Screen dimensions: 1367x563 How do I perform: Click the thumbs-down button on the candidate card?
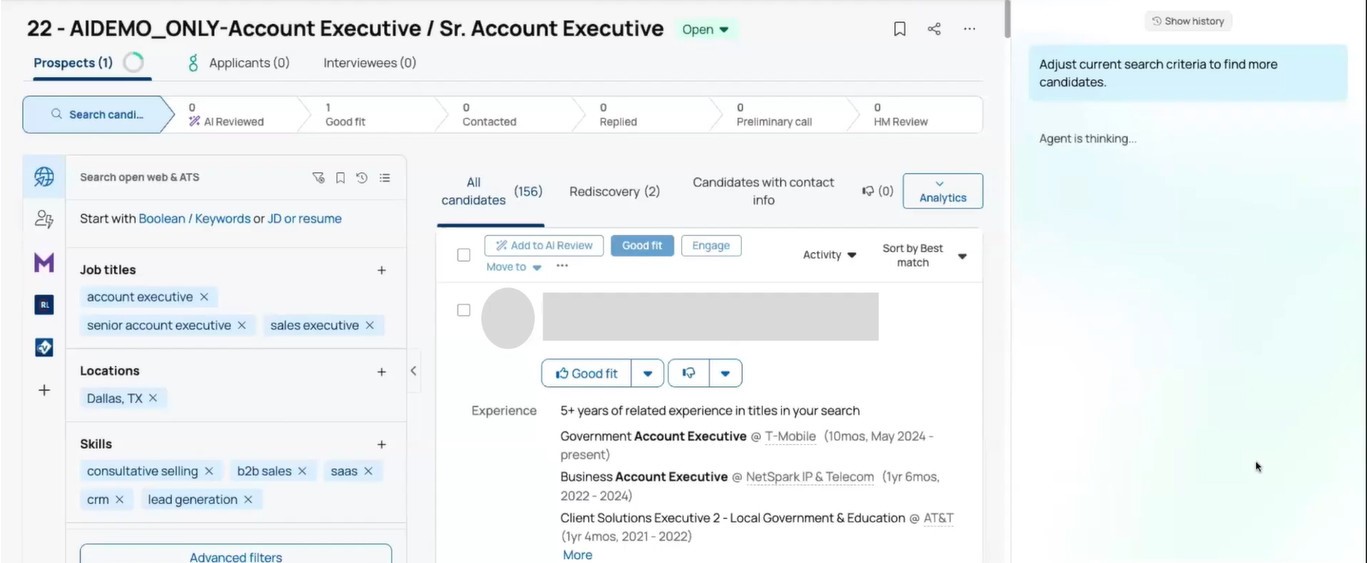click(689, 373)
